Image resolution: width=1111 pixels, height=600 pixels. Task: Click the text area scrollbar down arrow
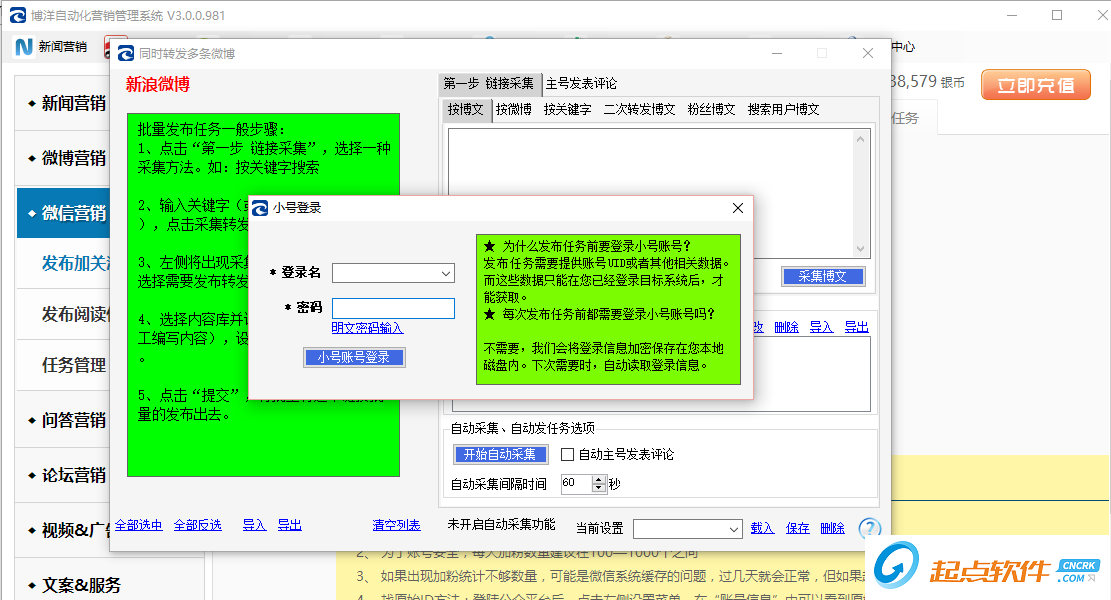tap(861, 249)
